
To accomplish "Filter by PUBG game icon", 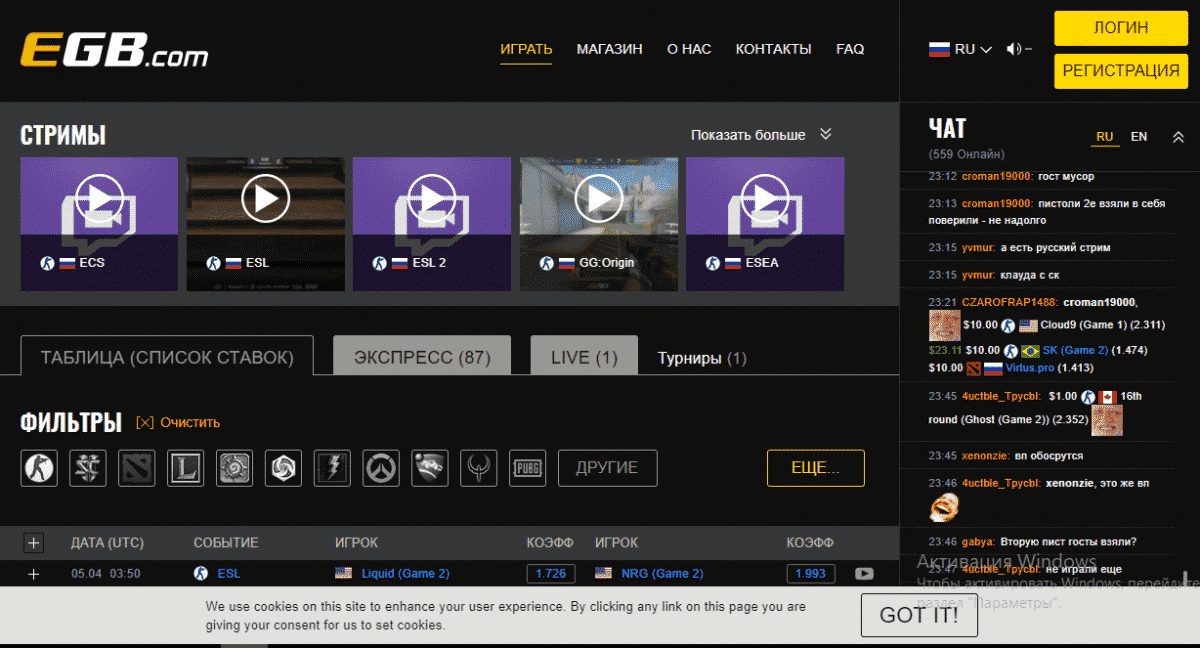I will click(x=527, y=468).
